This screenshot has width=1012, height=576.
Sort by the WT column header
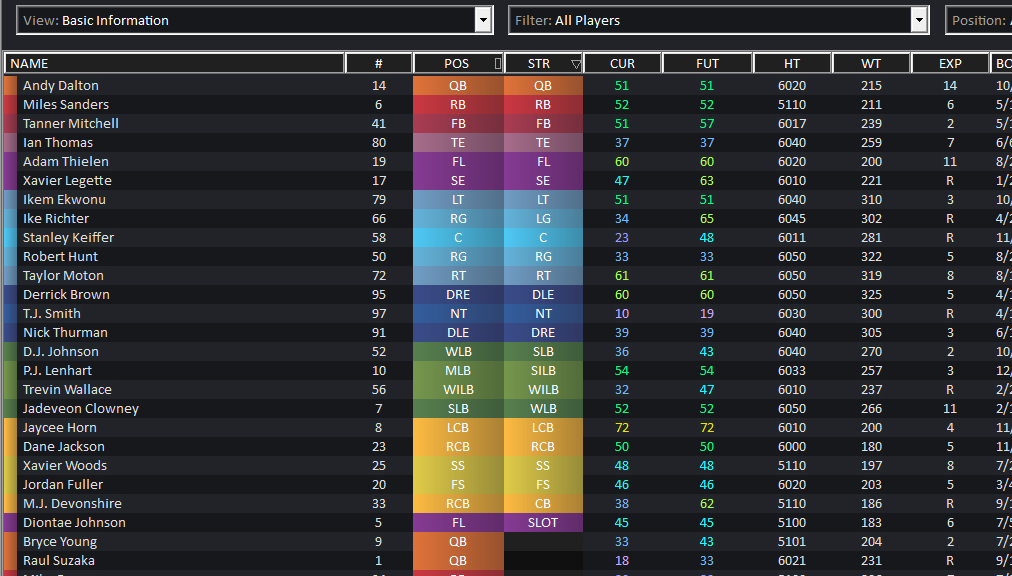(x=871, y=63)
